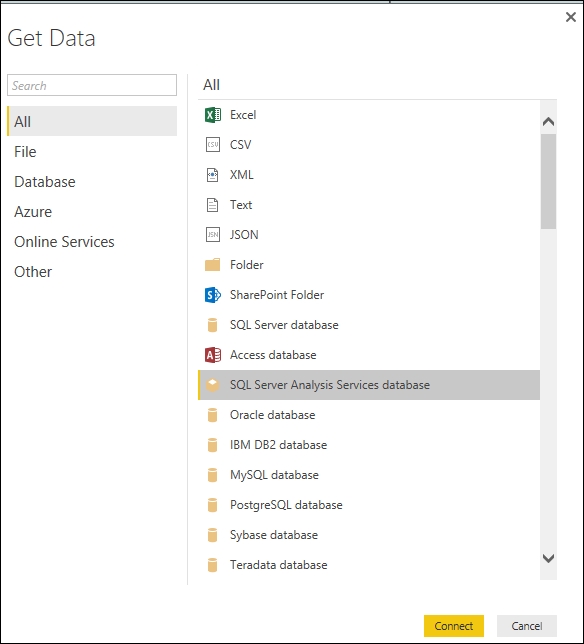The image size is (584, 644).
Task: Select Sybase database text
Action: (274, 535)
